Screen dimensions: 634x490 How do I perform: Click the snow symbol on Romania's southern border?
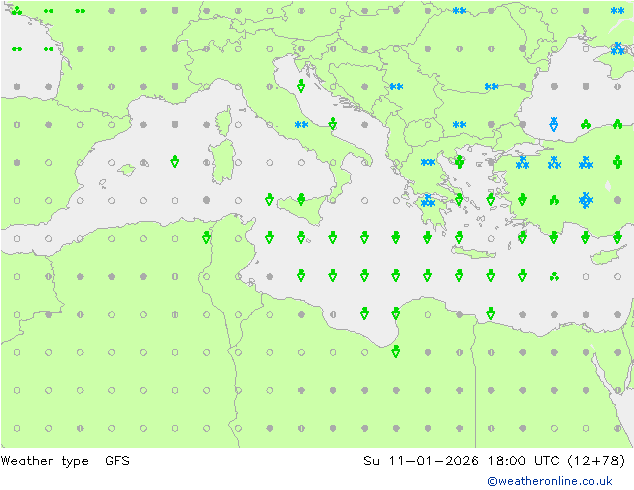pyautogui.click(x=491, y=87)
